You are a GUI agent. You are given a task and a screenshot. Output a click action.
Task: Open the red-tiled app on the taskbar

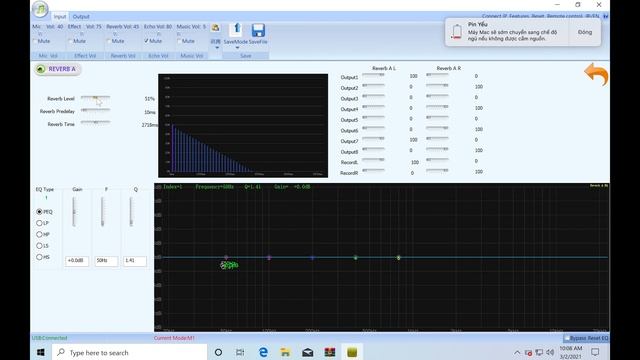tap(330, 352)
